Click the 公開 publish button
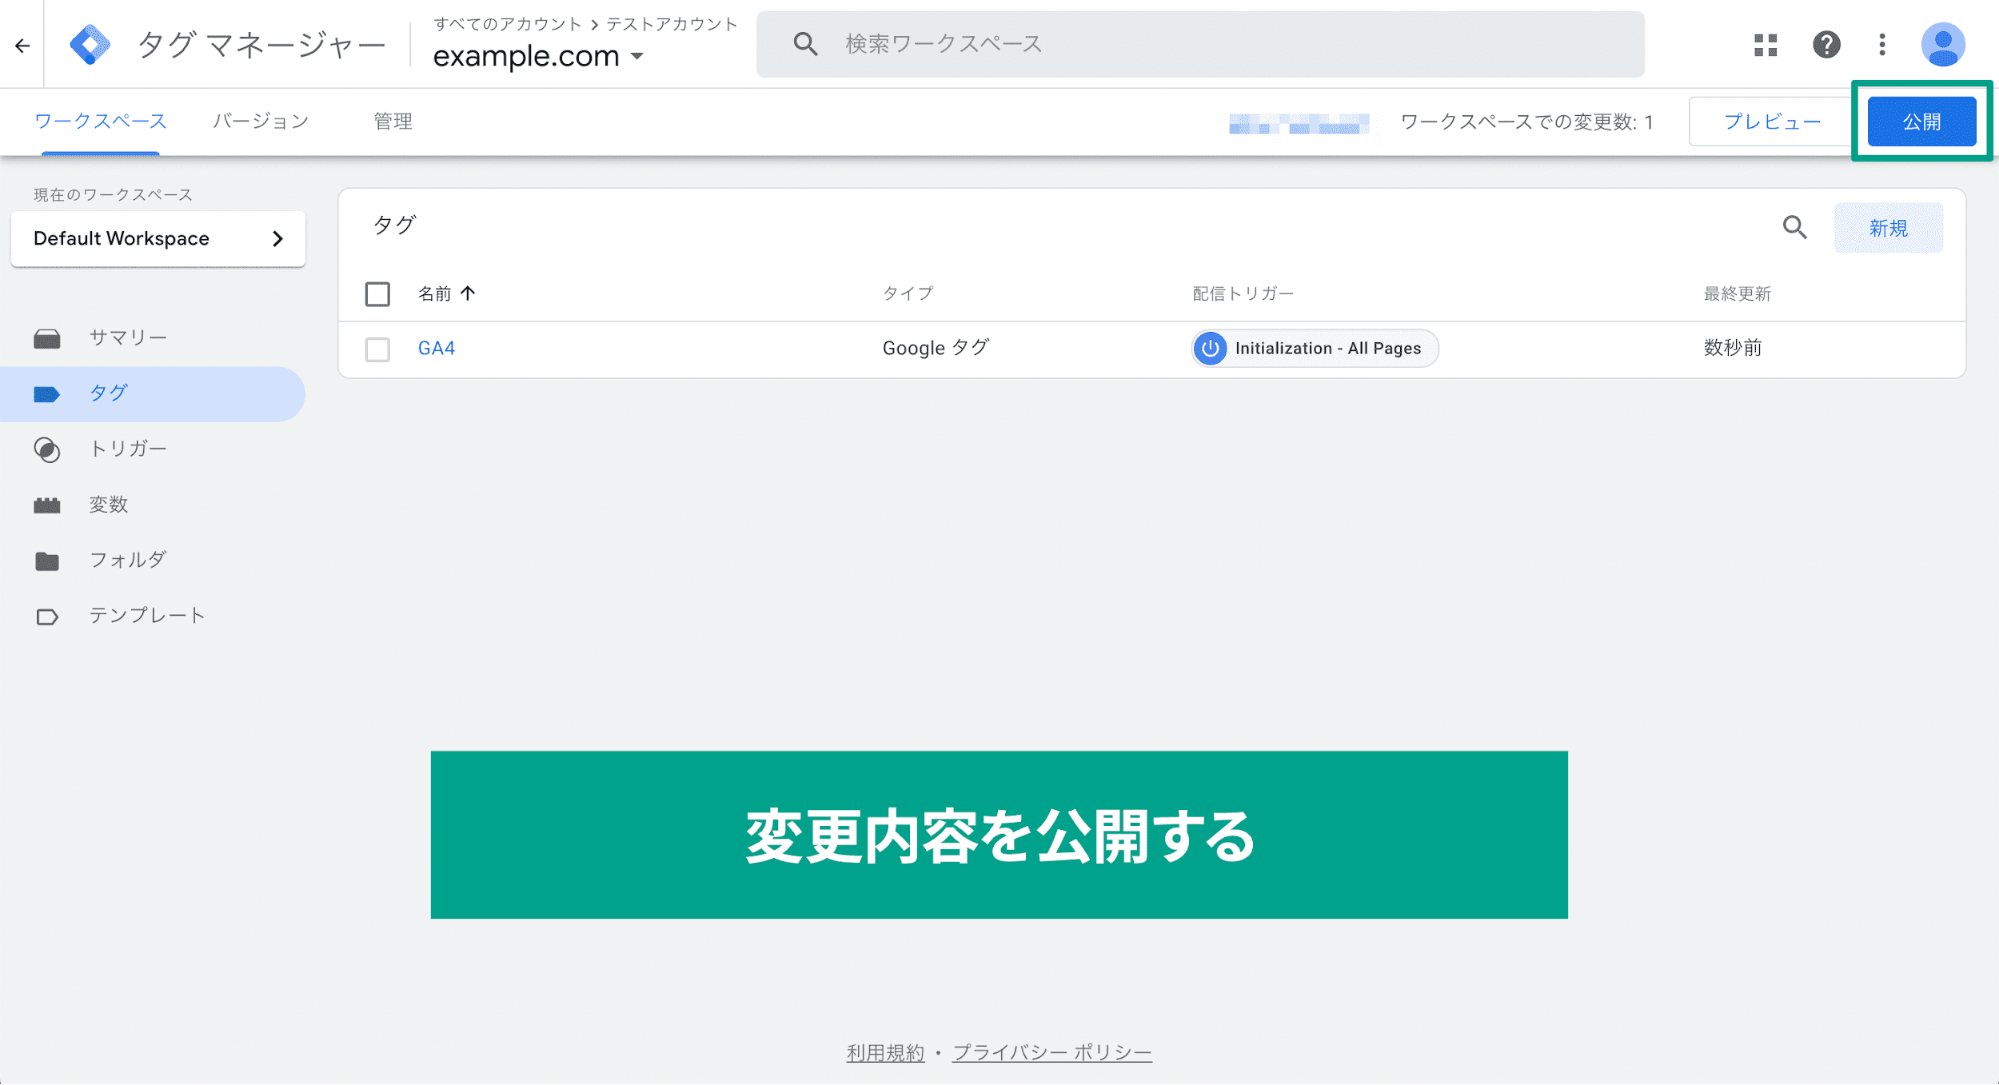This screenshot has height=1085, width=1999. coord(1922,121)
